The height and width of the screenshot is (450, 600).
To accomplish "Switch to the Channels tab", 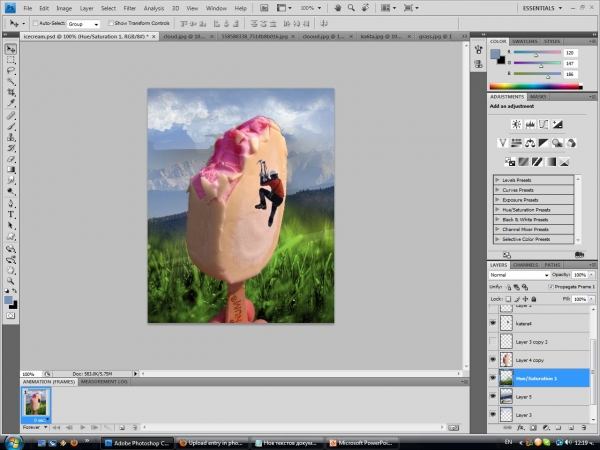I will [525, 265].
